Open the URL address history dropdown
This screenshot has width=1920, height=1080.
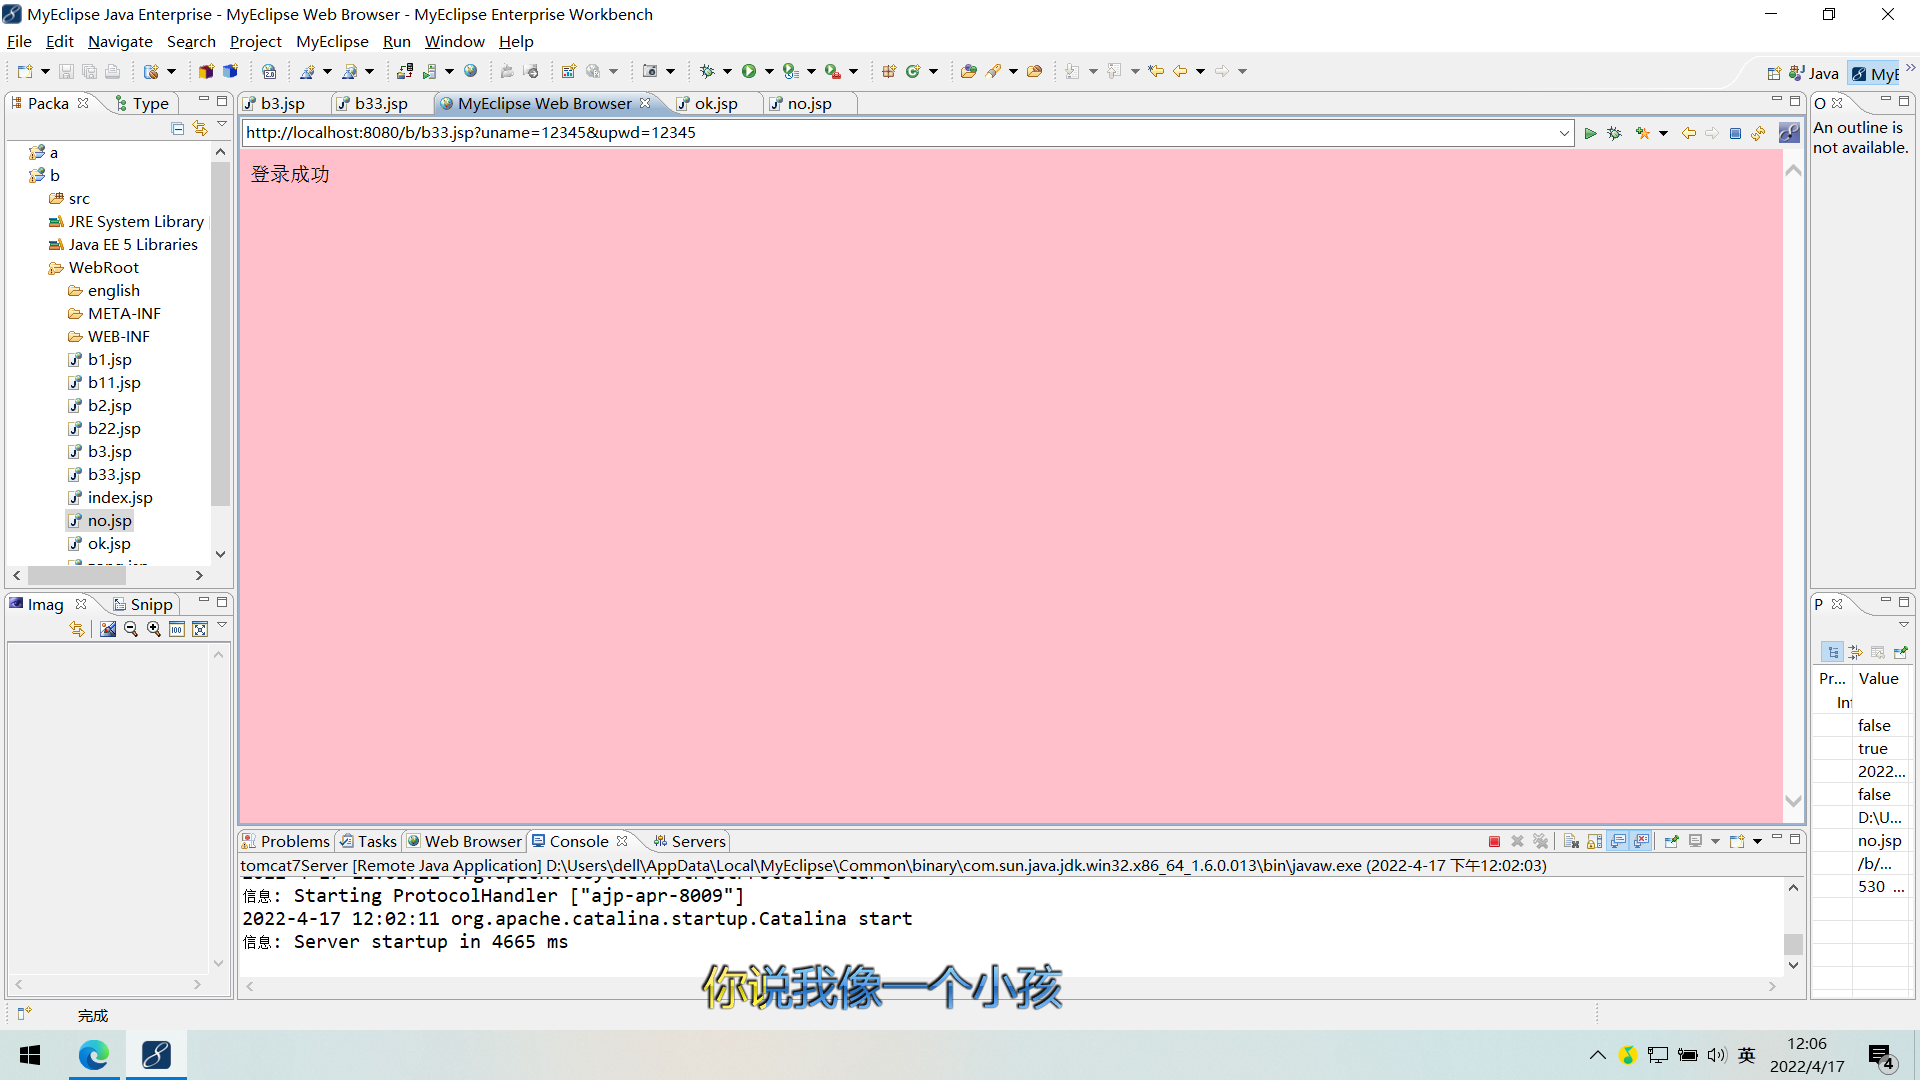pyautogui.click(x=1564, y=133)
